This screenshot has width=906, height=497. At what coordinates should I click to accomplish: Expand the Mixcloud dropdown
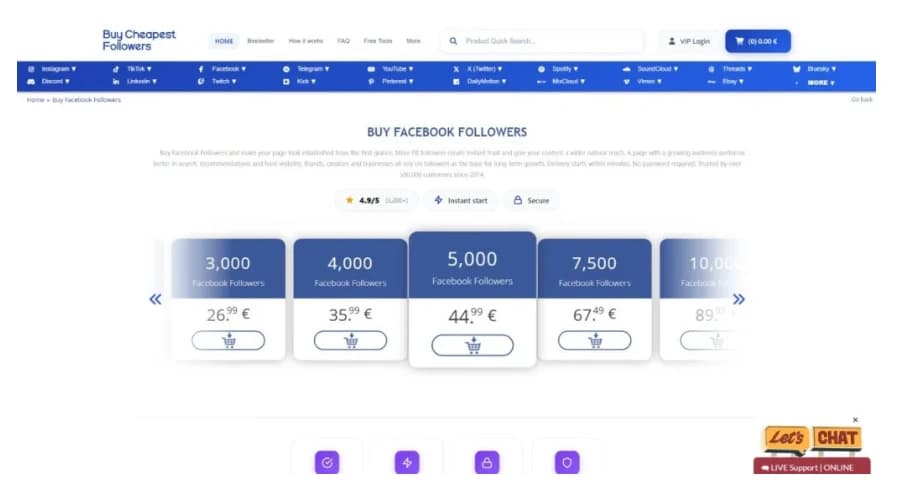click(x=569, y=81)
